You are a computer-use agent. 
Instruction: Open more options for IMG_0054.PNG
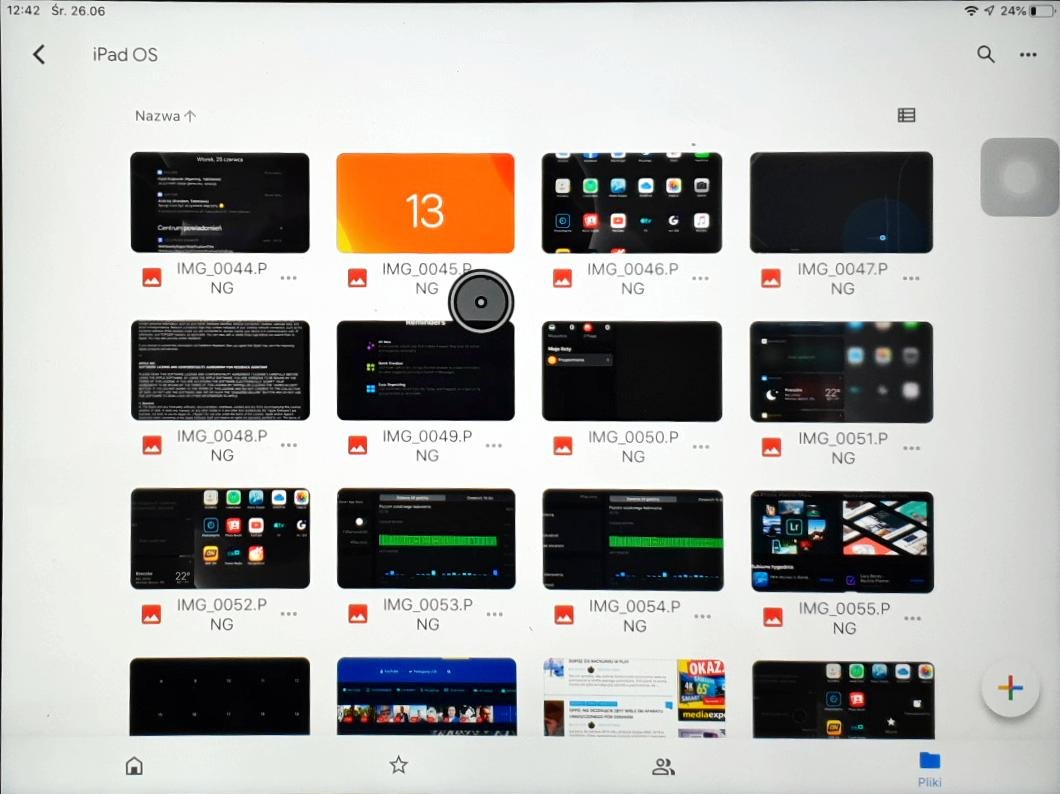pos(702,616)
